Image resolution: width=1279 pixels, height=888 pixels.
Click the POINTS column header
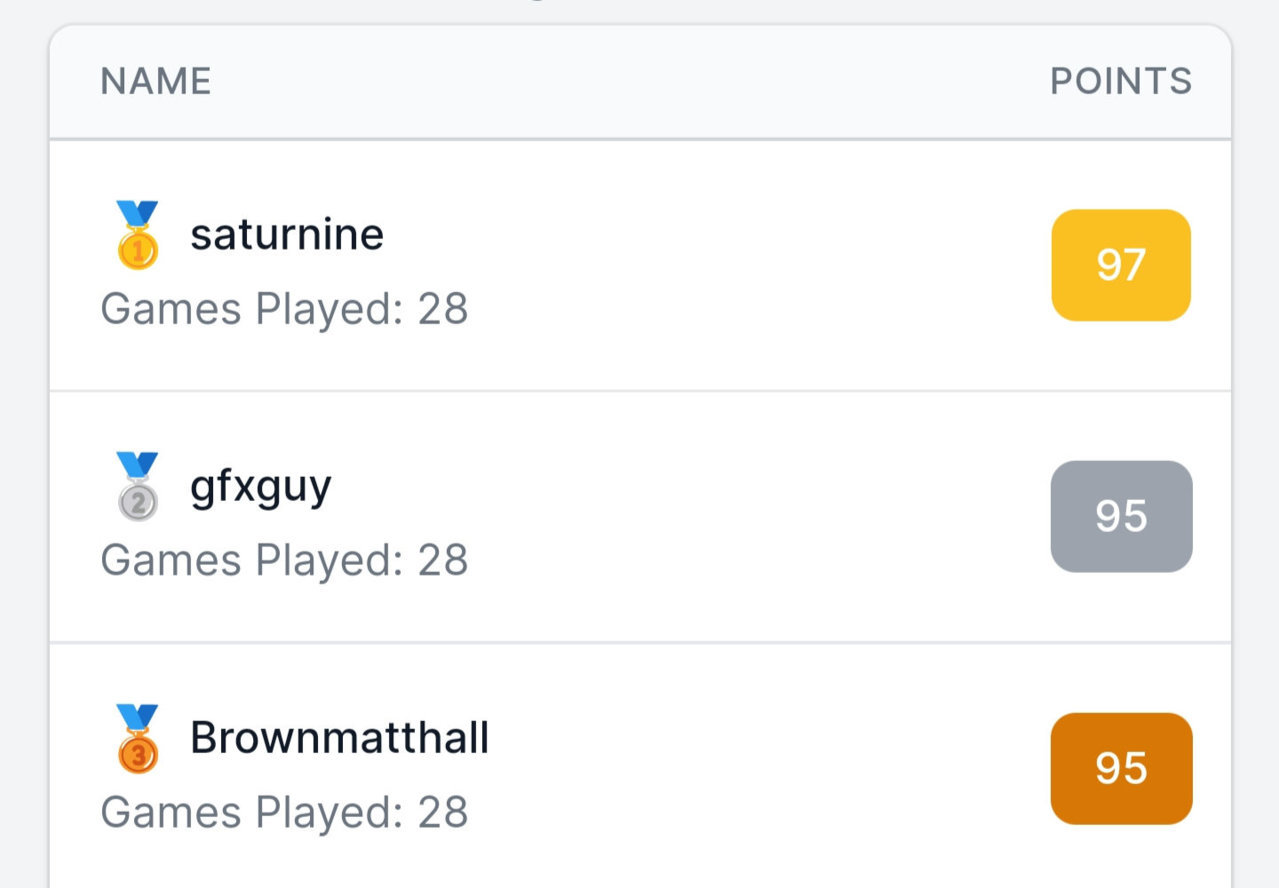[x=1121, y=81]
